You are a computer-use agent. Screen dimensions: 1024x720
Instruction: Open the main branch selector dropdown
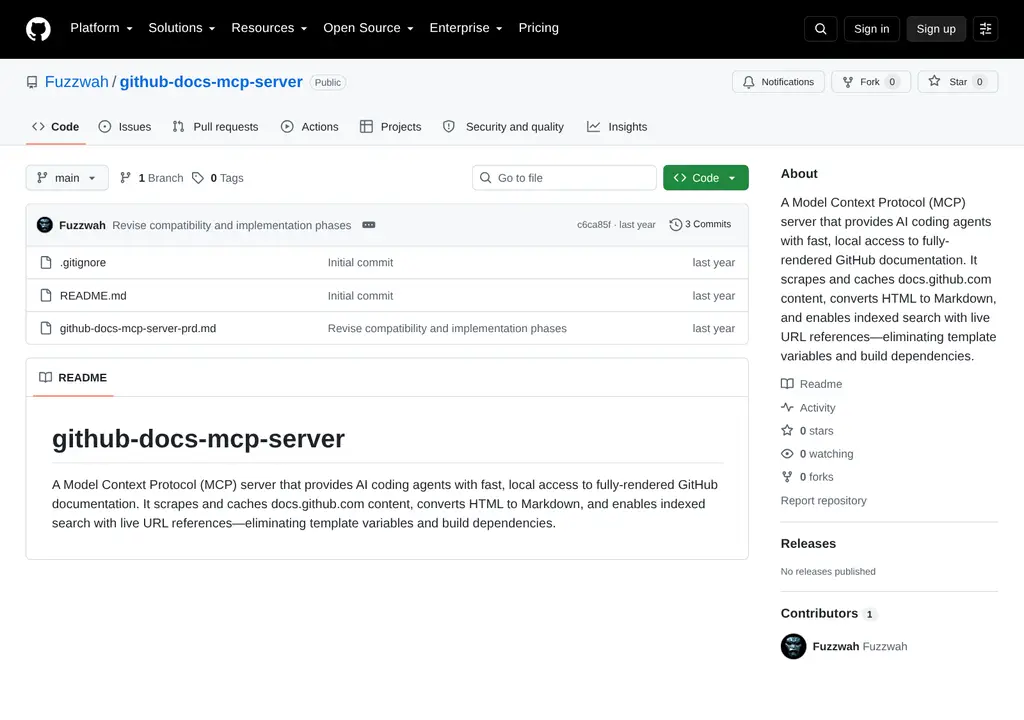tap(67, 178)
